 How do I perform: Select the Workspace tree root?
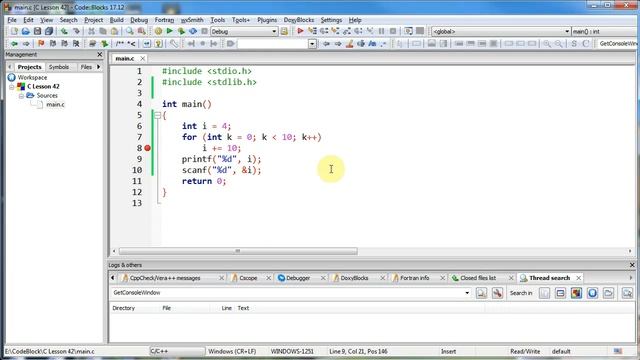pos(32,78)
